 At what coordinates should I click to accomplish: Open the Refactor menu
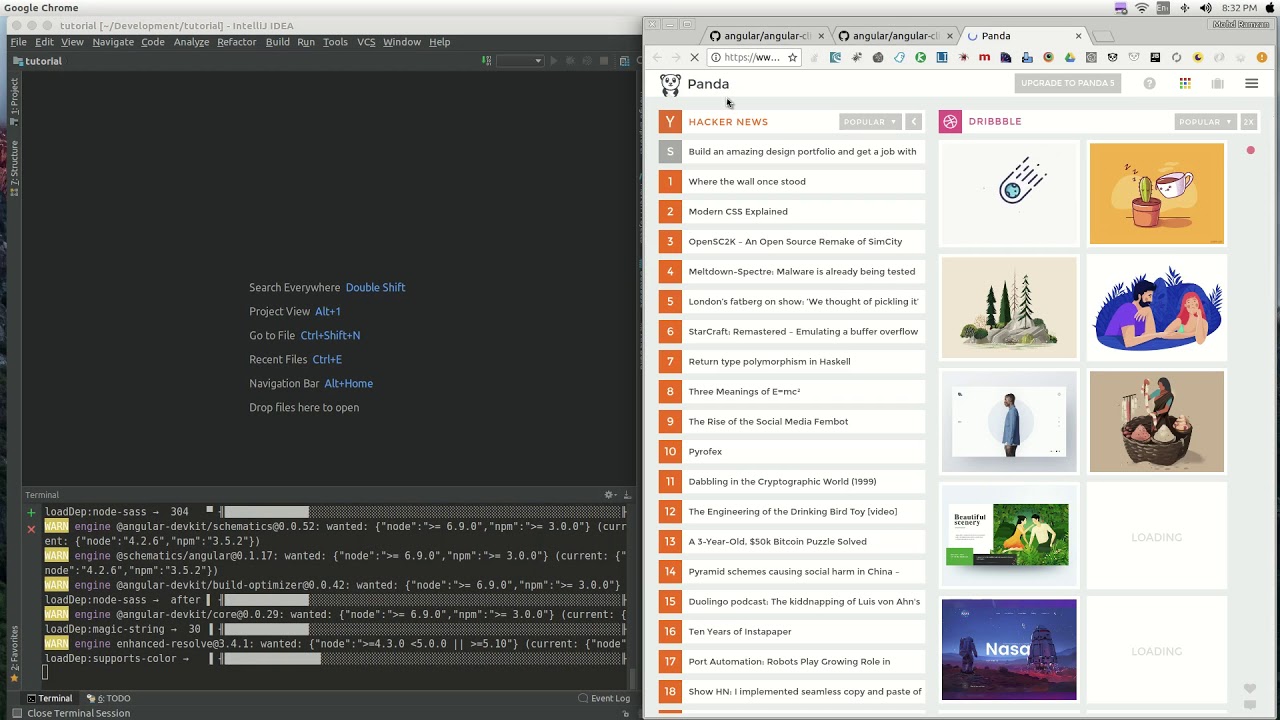(237, 42)
